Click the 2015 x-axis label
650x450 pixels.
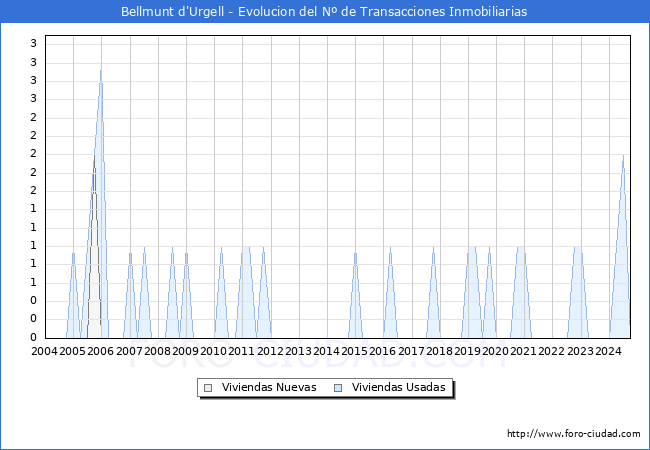pyautogui.click(x=354, y=351)
